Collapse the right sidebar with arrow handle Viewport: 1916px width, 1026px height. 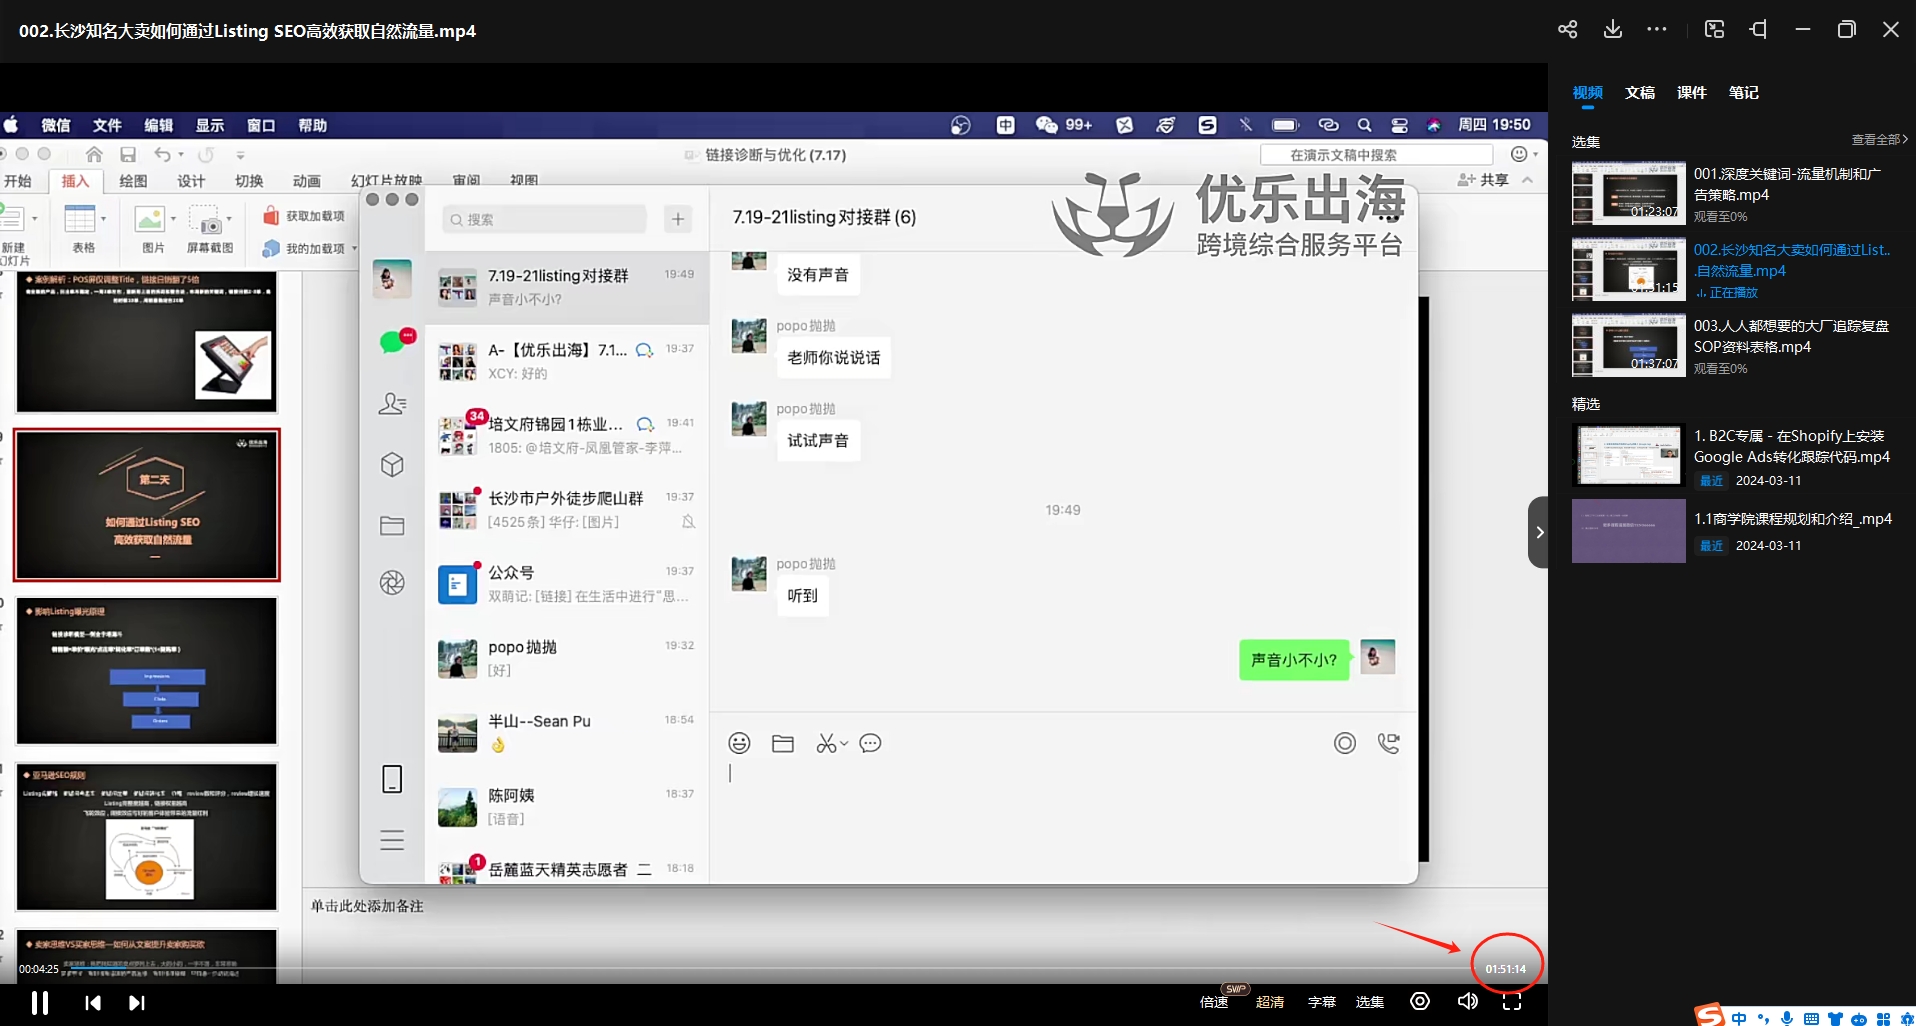(x=1538, y=532)
